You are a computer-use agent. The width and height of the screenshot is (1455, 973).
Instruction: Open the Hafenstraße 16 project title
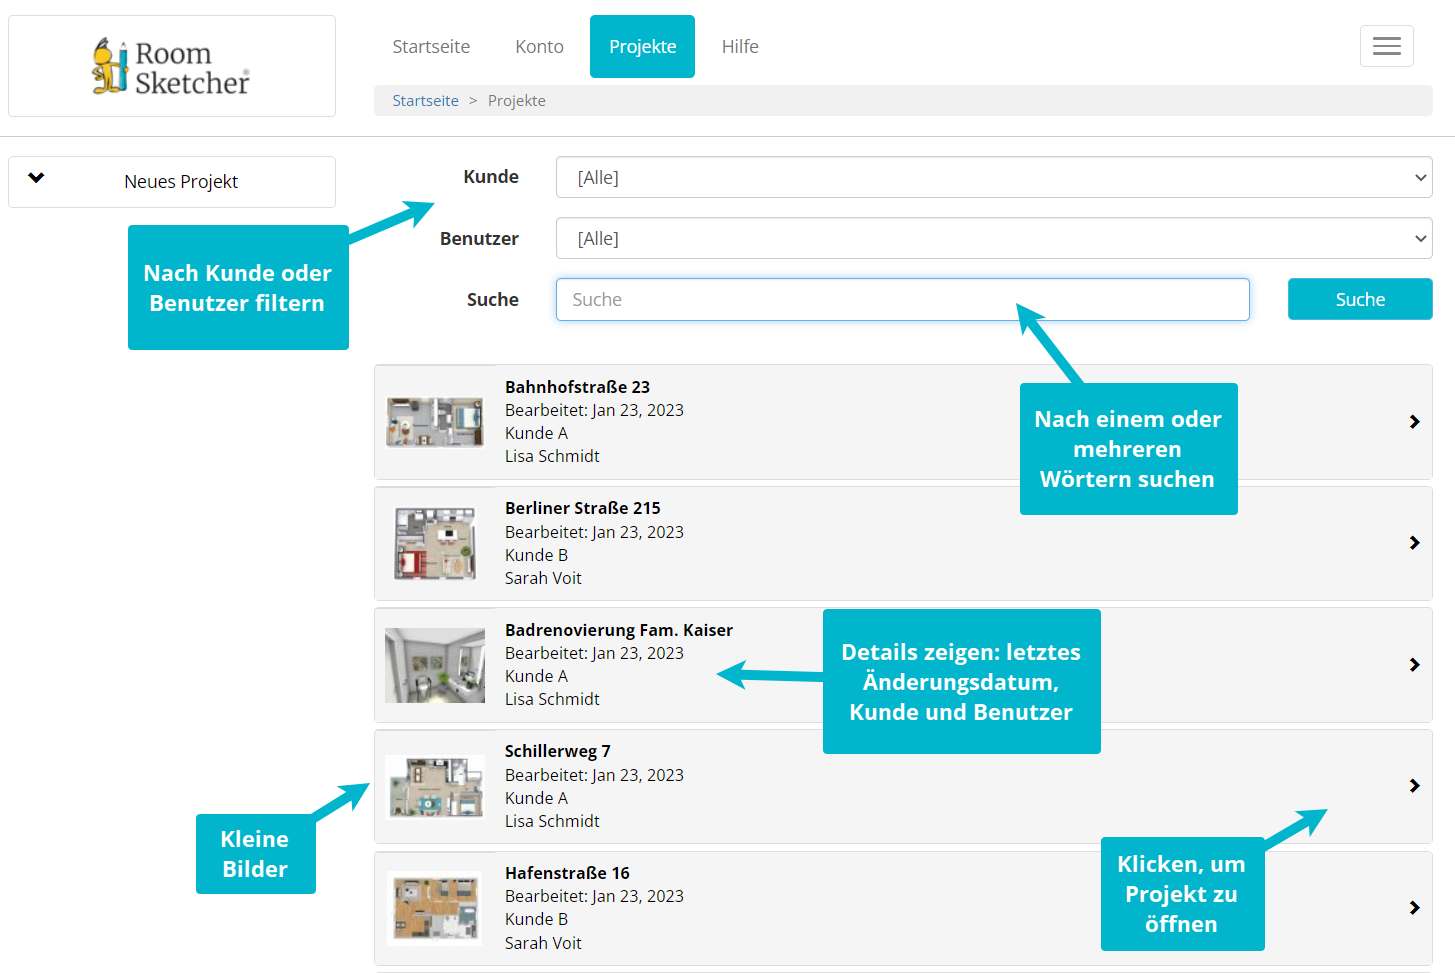[567, 873]
